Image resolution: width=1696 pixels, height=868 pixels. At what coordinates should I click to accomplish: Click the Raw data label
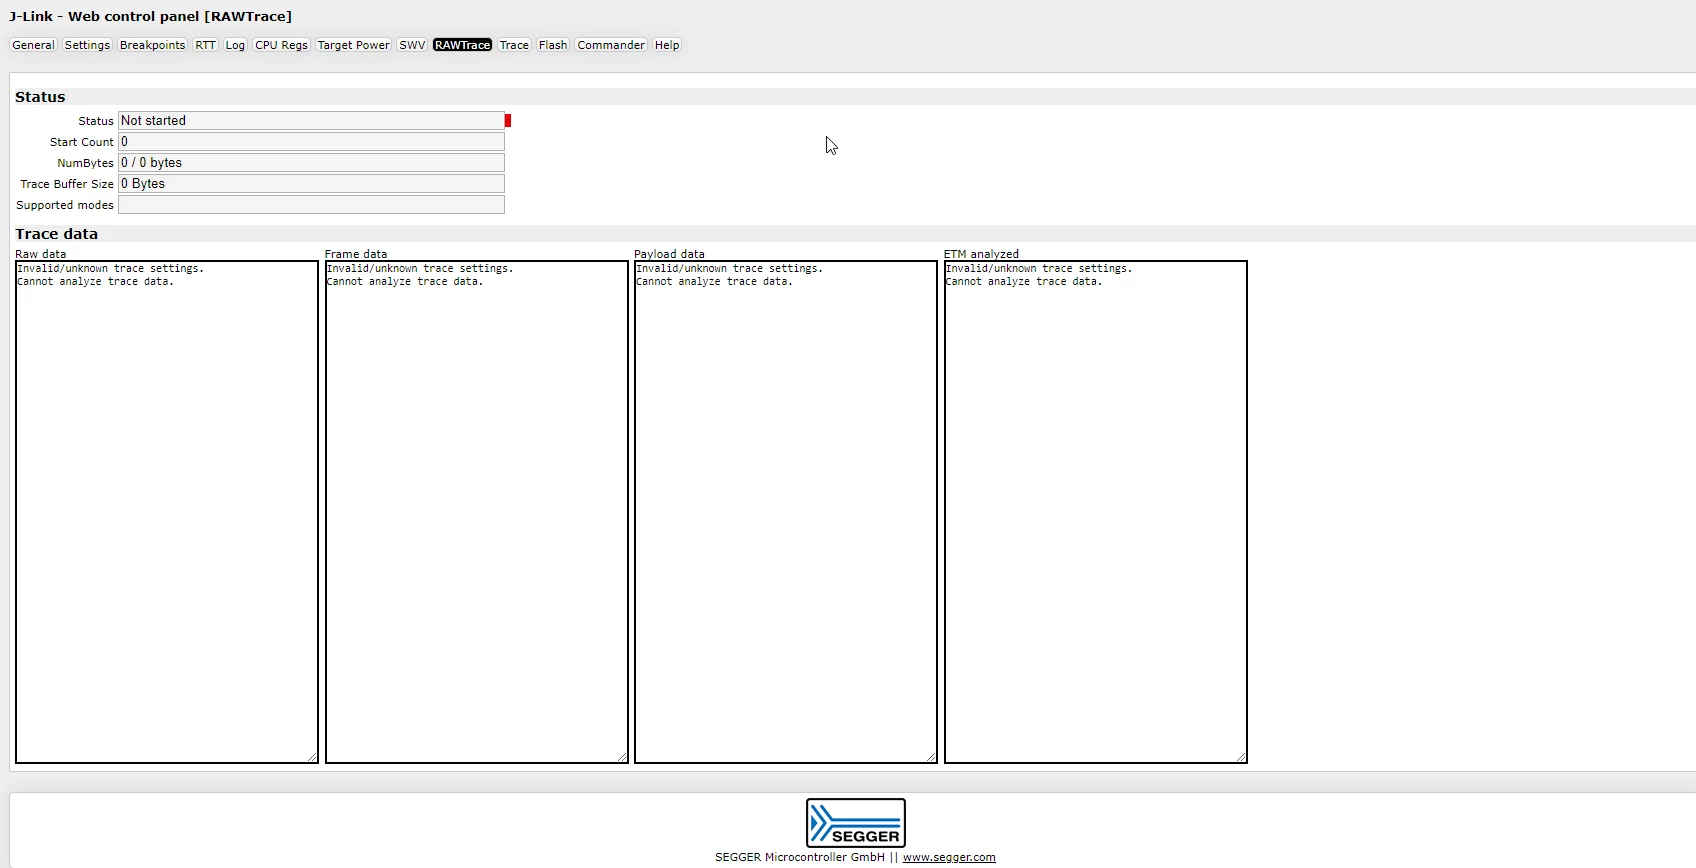pos(41,254)
